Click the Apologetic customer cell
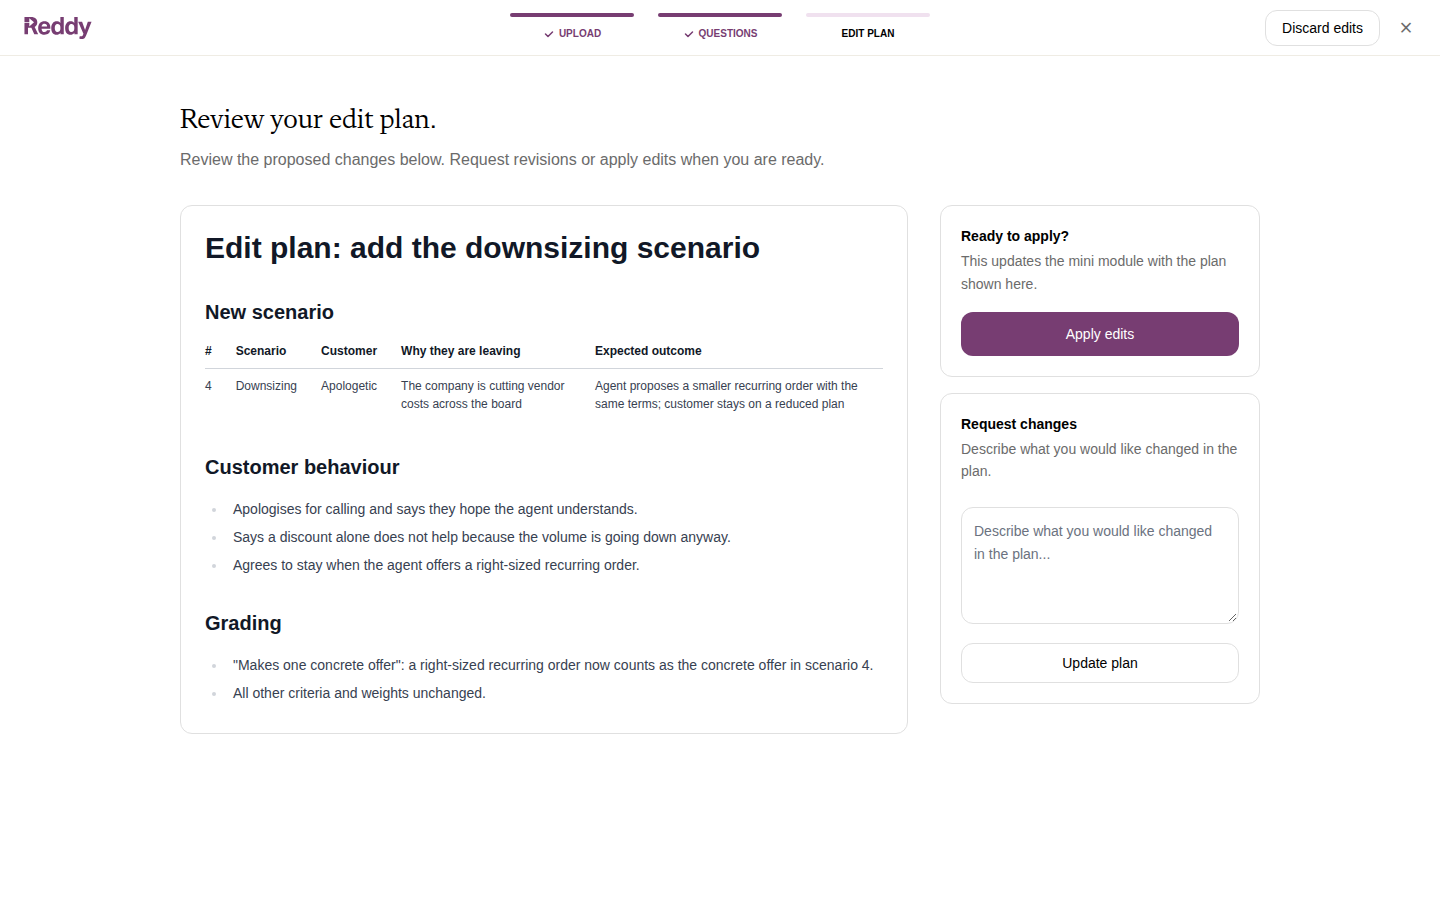 click(349, 386)
